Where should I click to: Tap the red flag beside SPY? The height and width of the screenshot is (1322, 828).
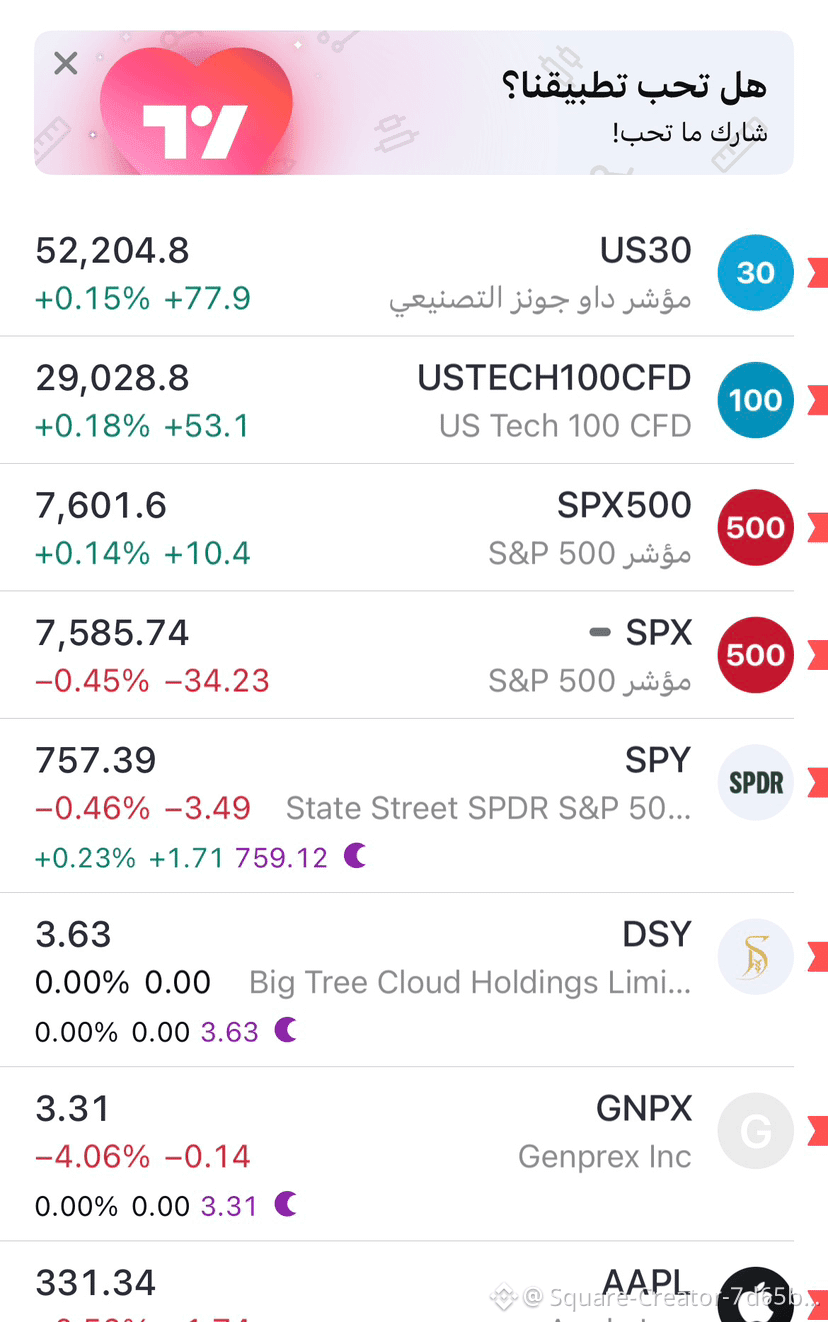(818, 782)
